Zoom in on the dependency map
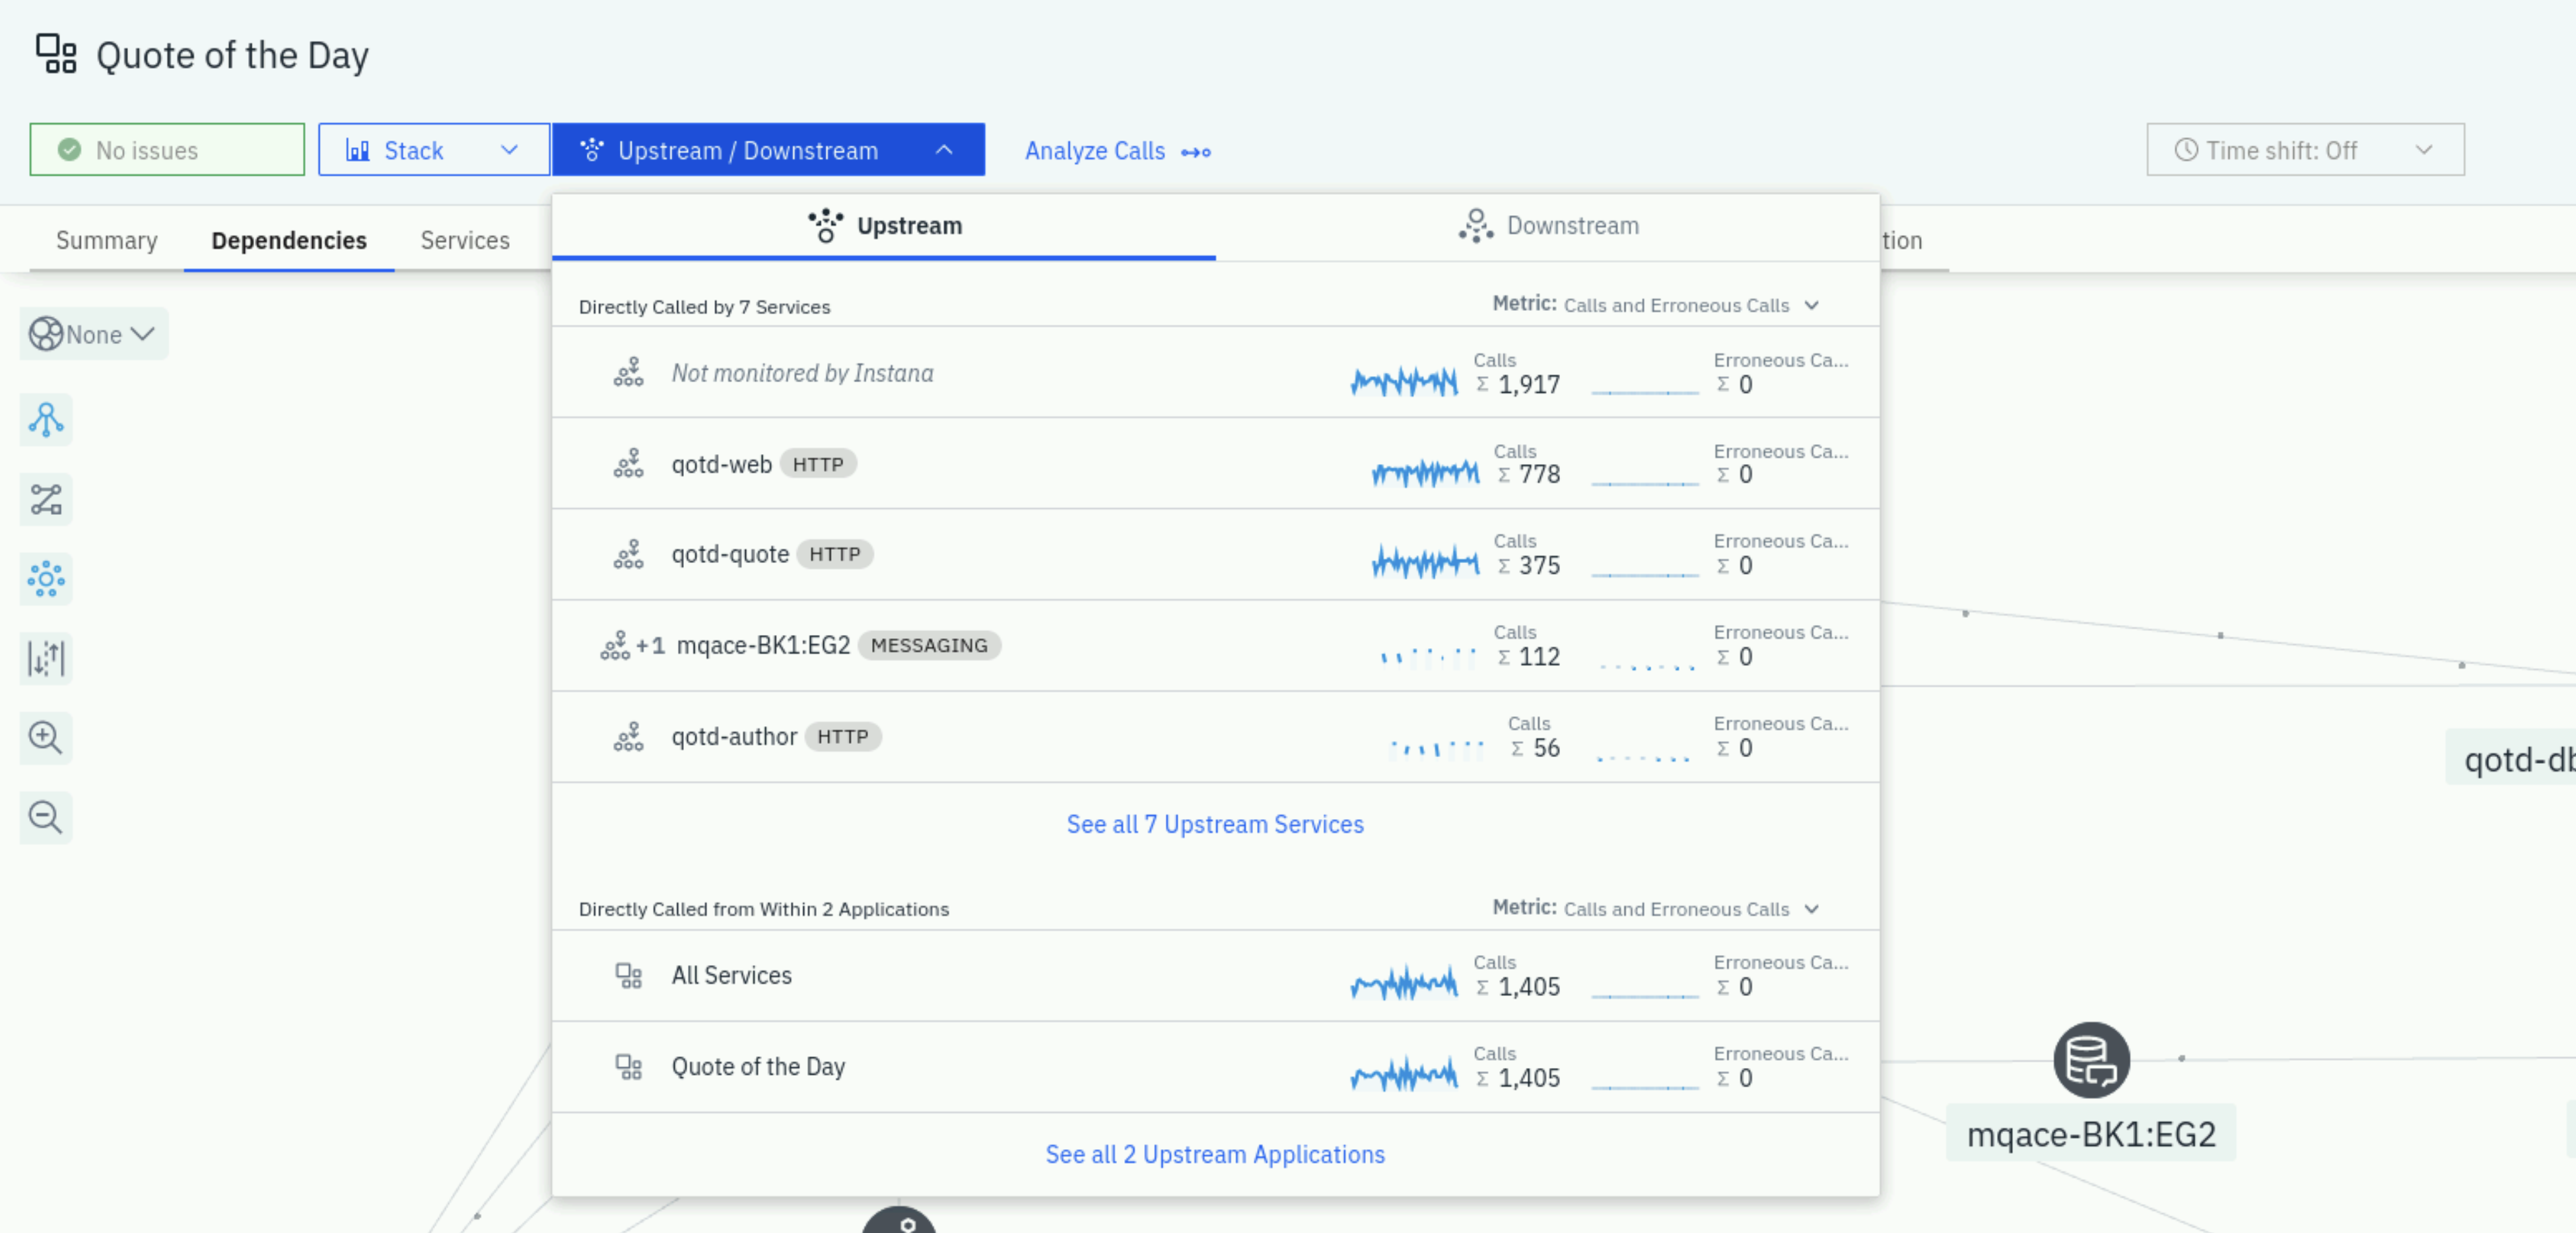Image resolution: width=2576 pixels, height=1233 pixels. coord(46,738)
